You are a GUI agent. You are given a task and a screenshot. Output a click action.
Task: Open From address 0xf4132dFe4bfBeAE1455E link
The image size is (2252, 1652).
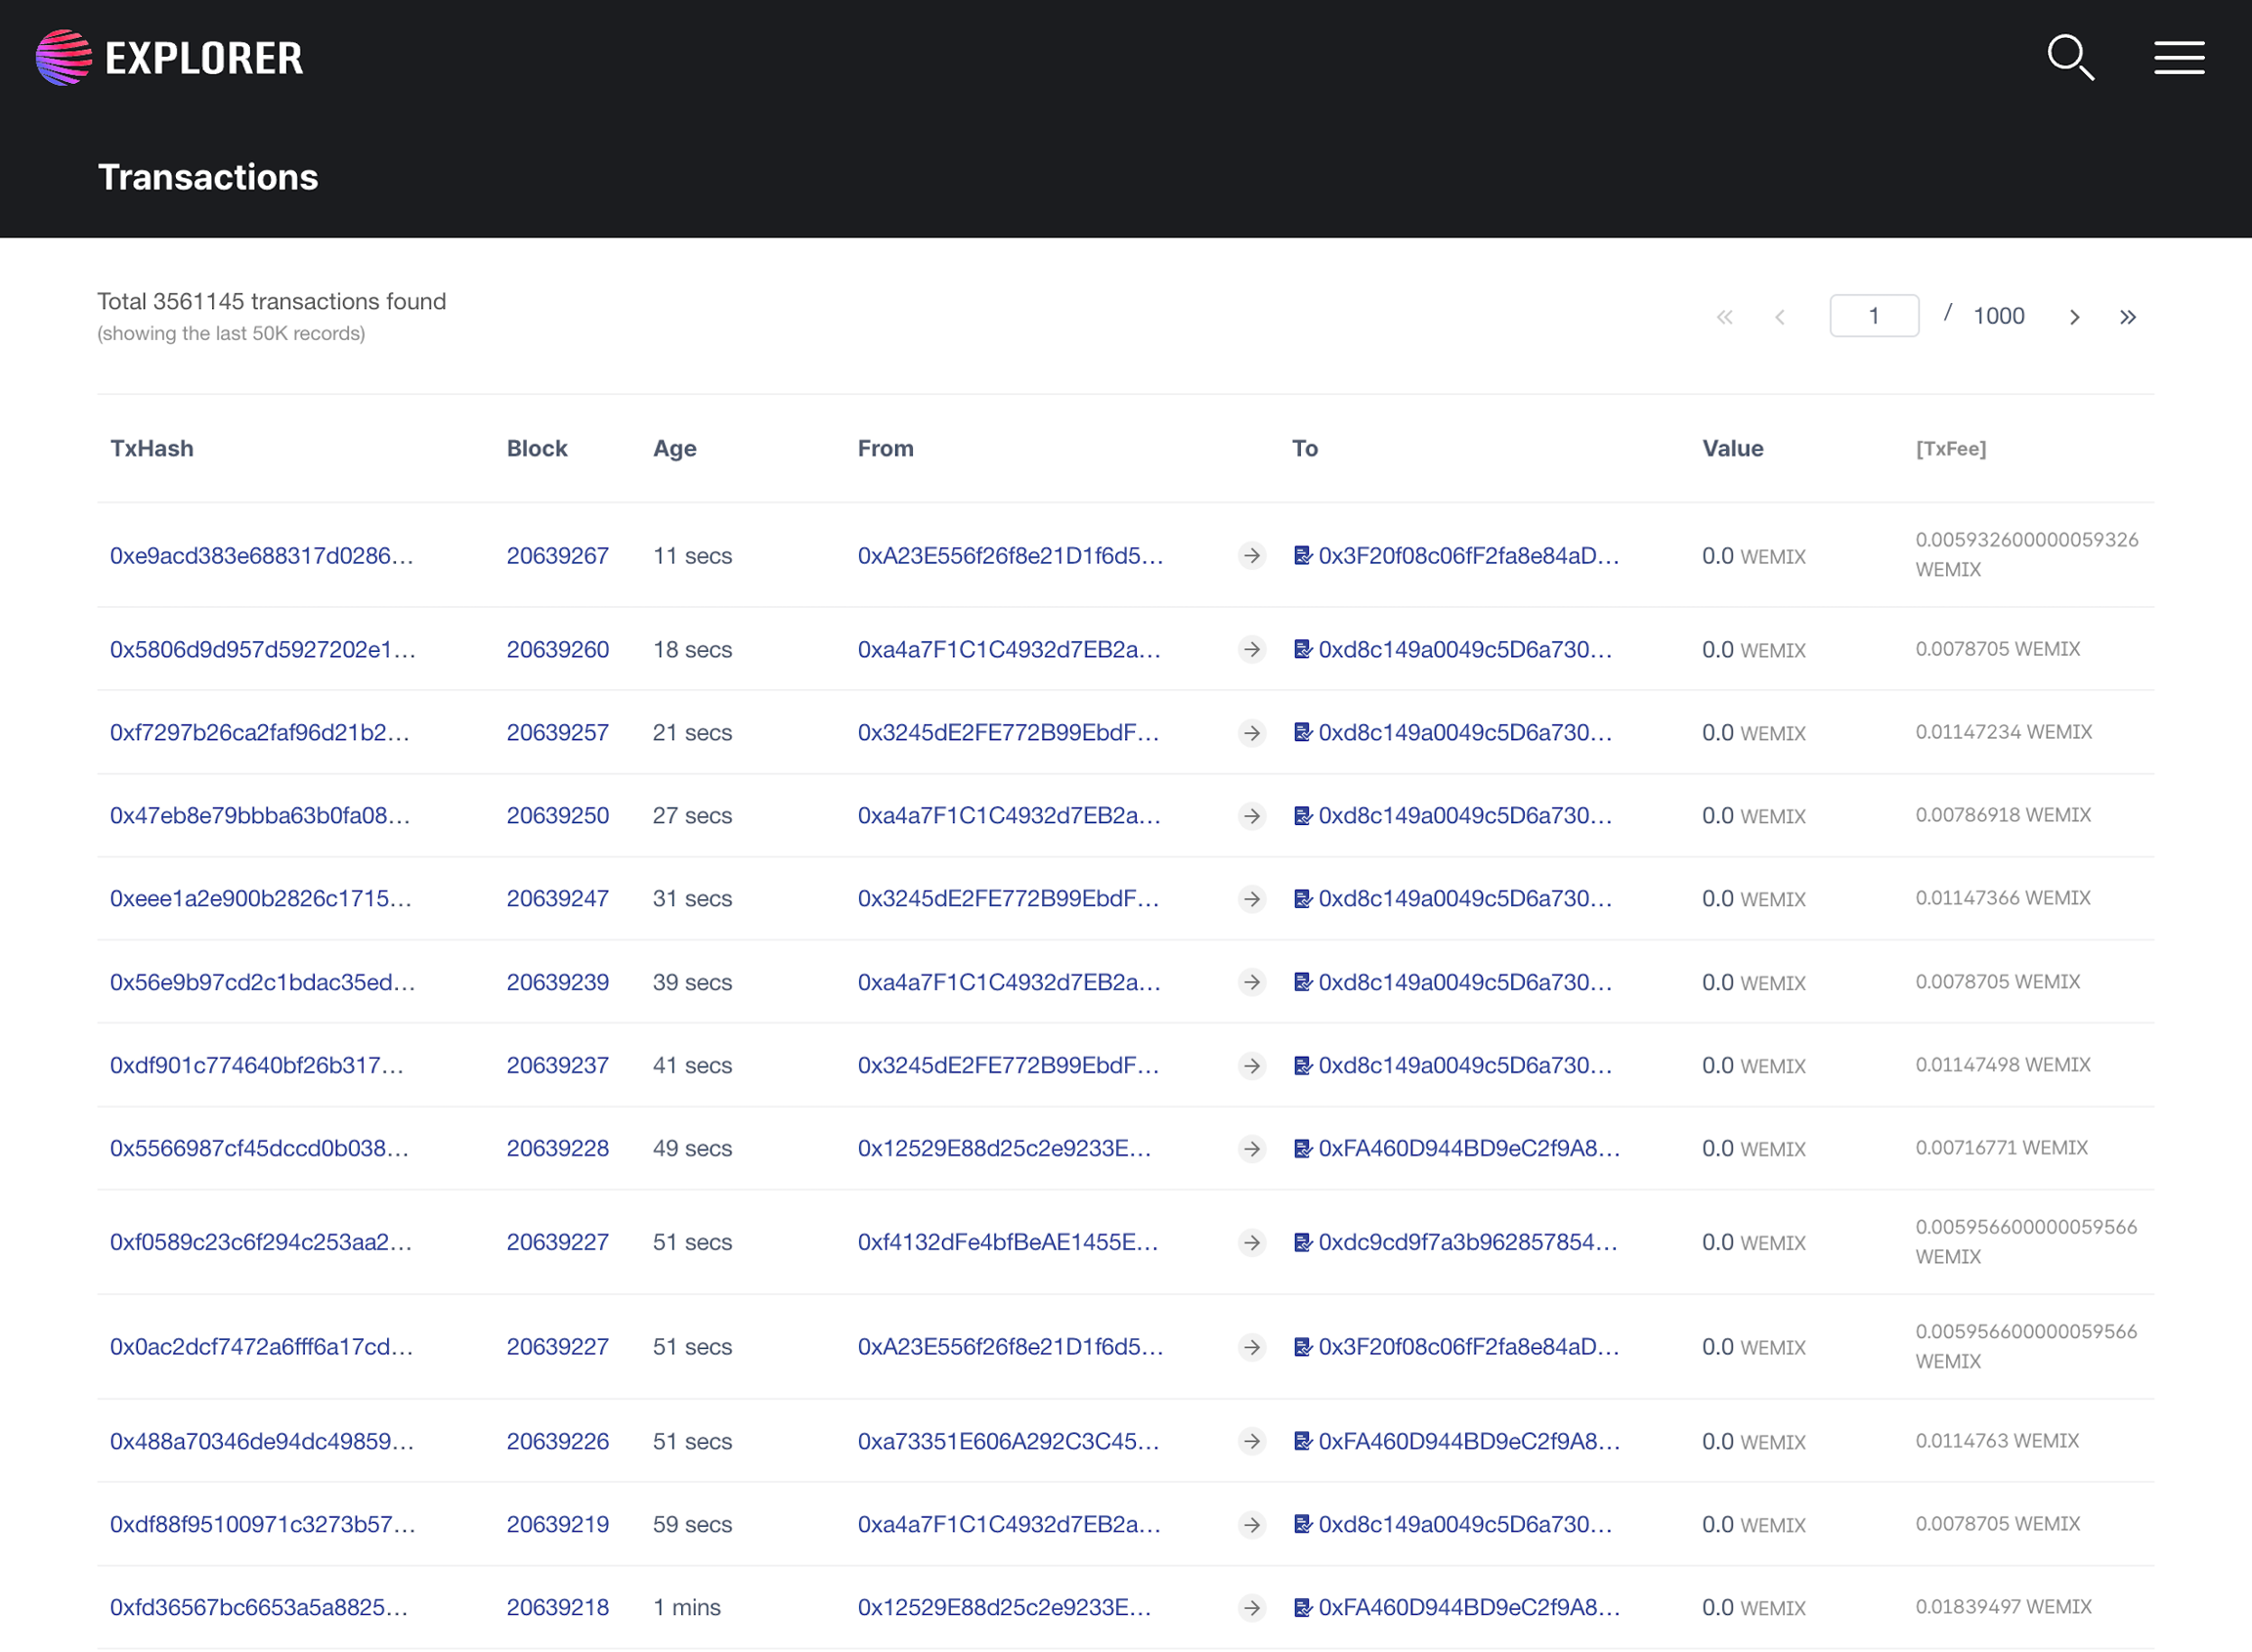pyautogui.click(x=1007, y=1242)
